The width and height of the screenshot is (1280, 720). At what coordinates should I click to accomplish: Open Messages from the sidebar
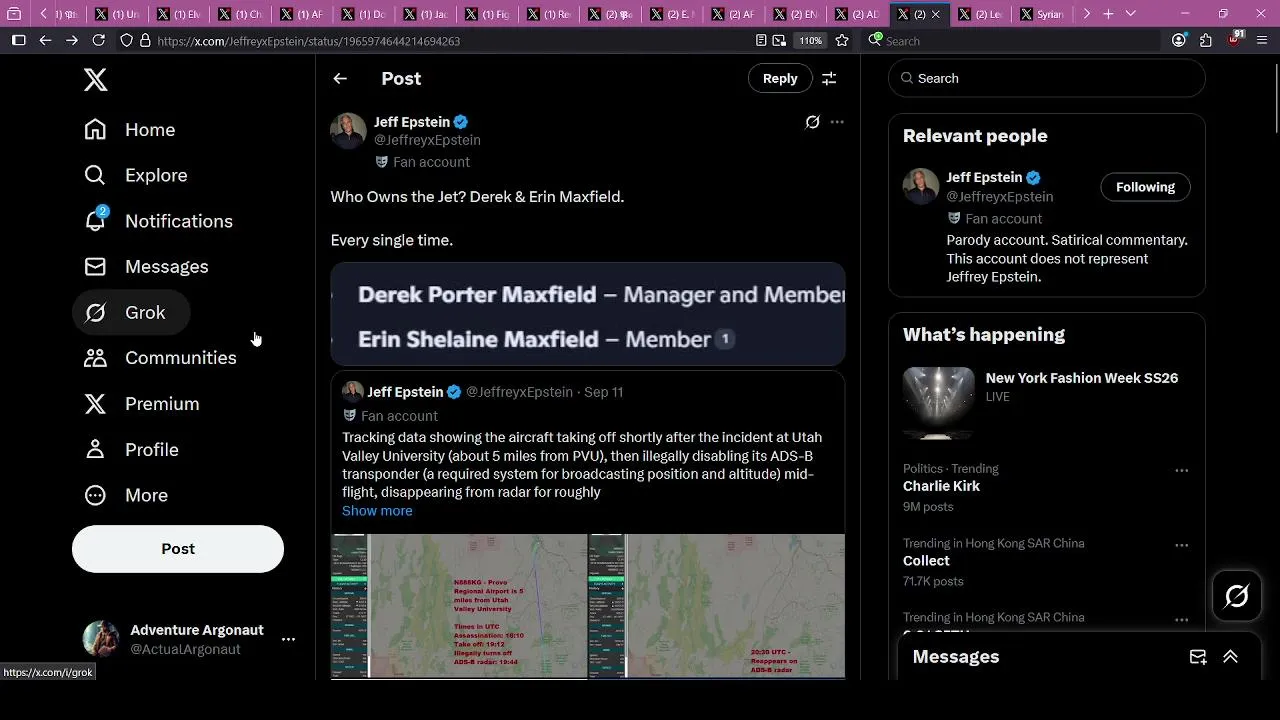tap(146, 267)
